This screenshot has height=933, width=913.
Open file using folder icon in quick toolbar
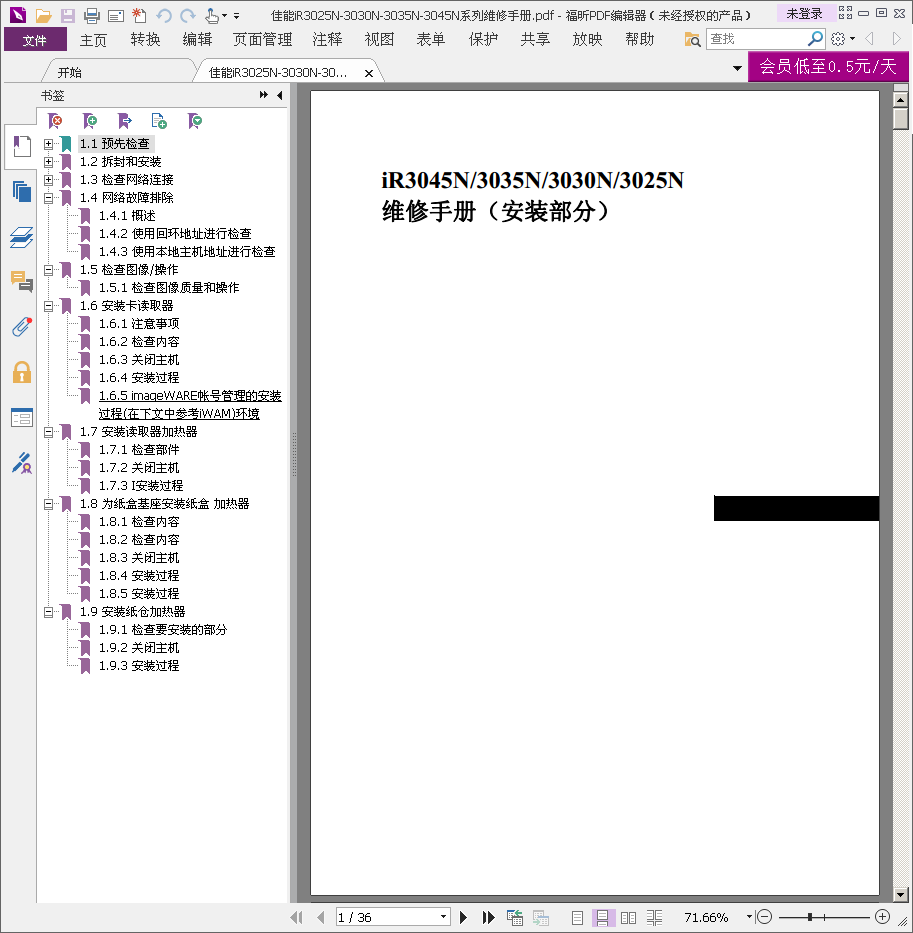(x=43, y=15)
